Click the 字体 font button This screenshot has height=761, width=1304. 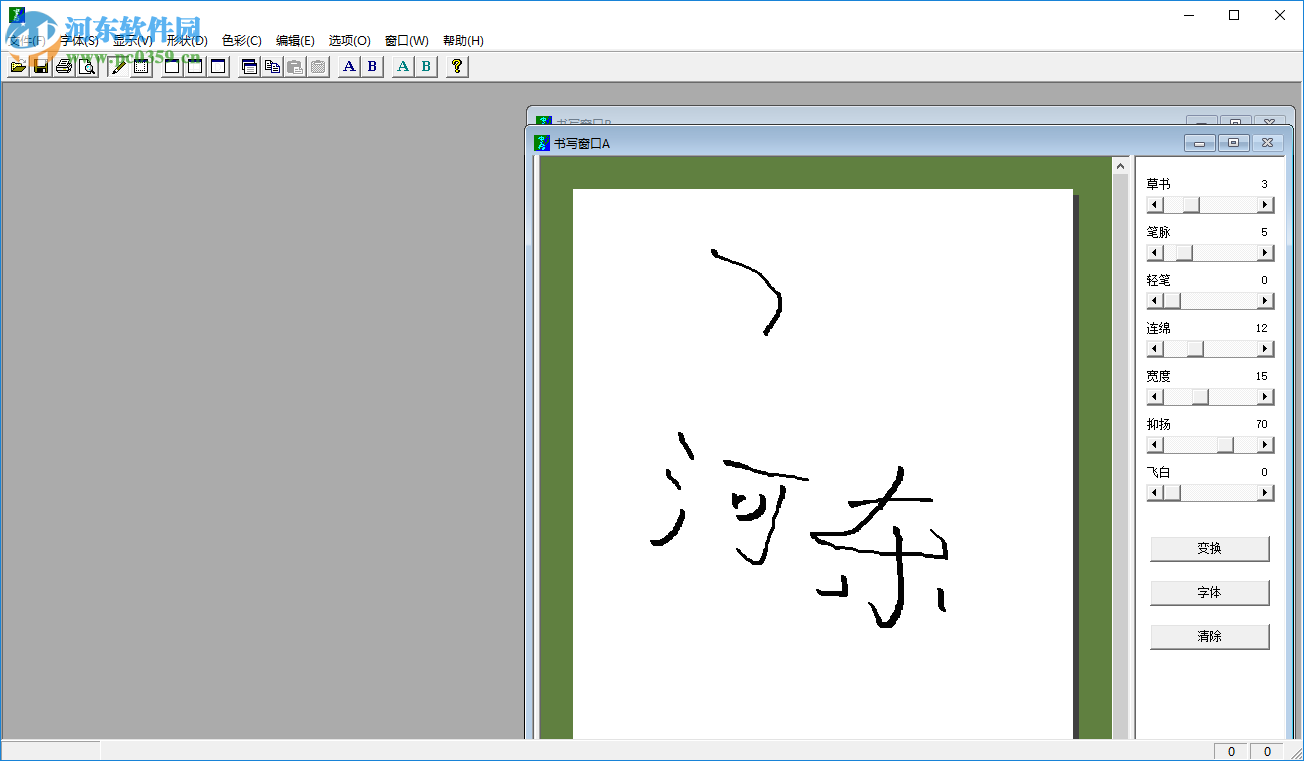tap(1209, 593)
